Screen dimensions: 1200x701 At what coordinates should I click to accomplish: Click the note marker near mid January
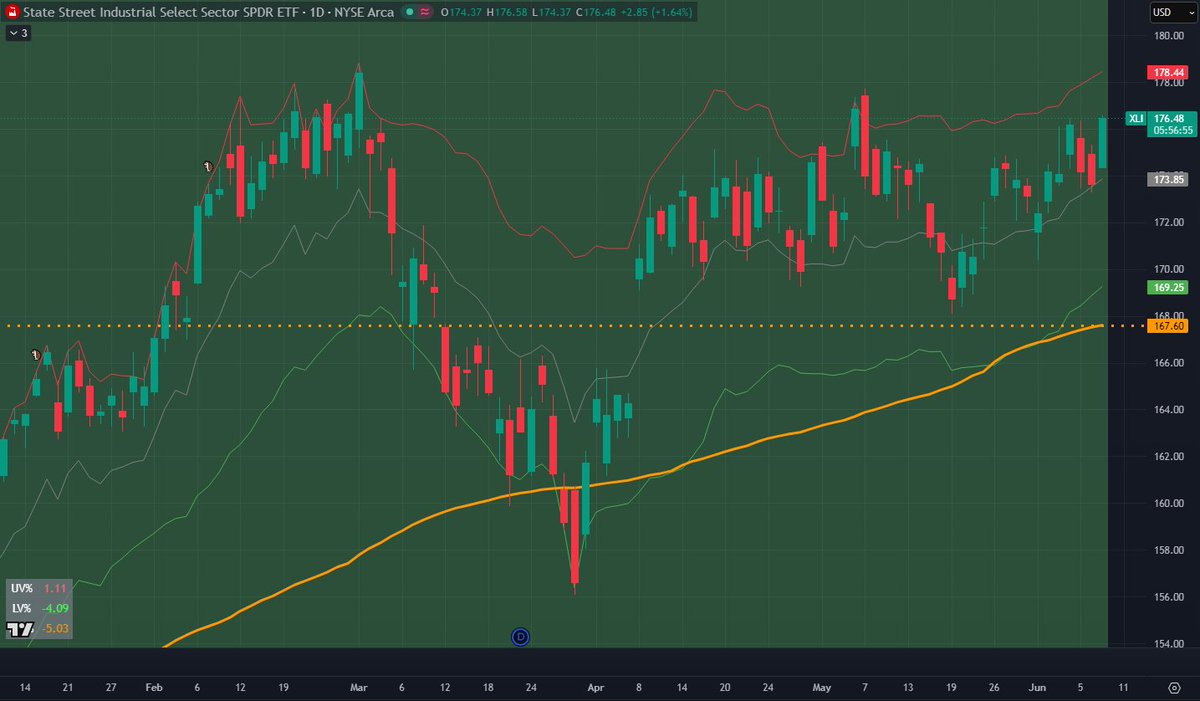(x=35, y=354)
